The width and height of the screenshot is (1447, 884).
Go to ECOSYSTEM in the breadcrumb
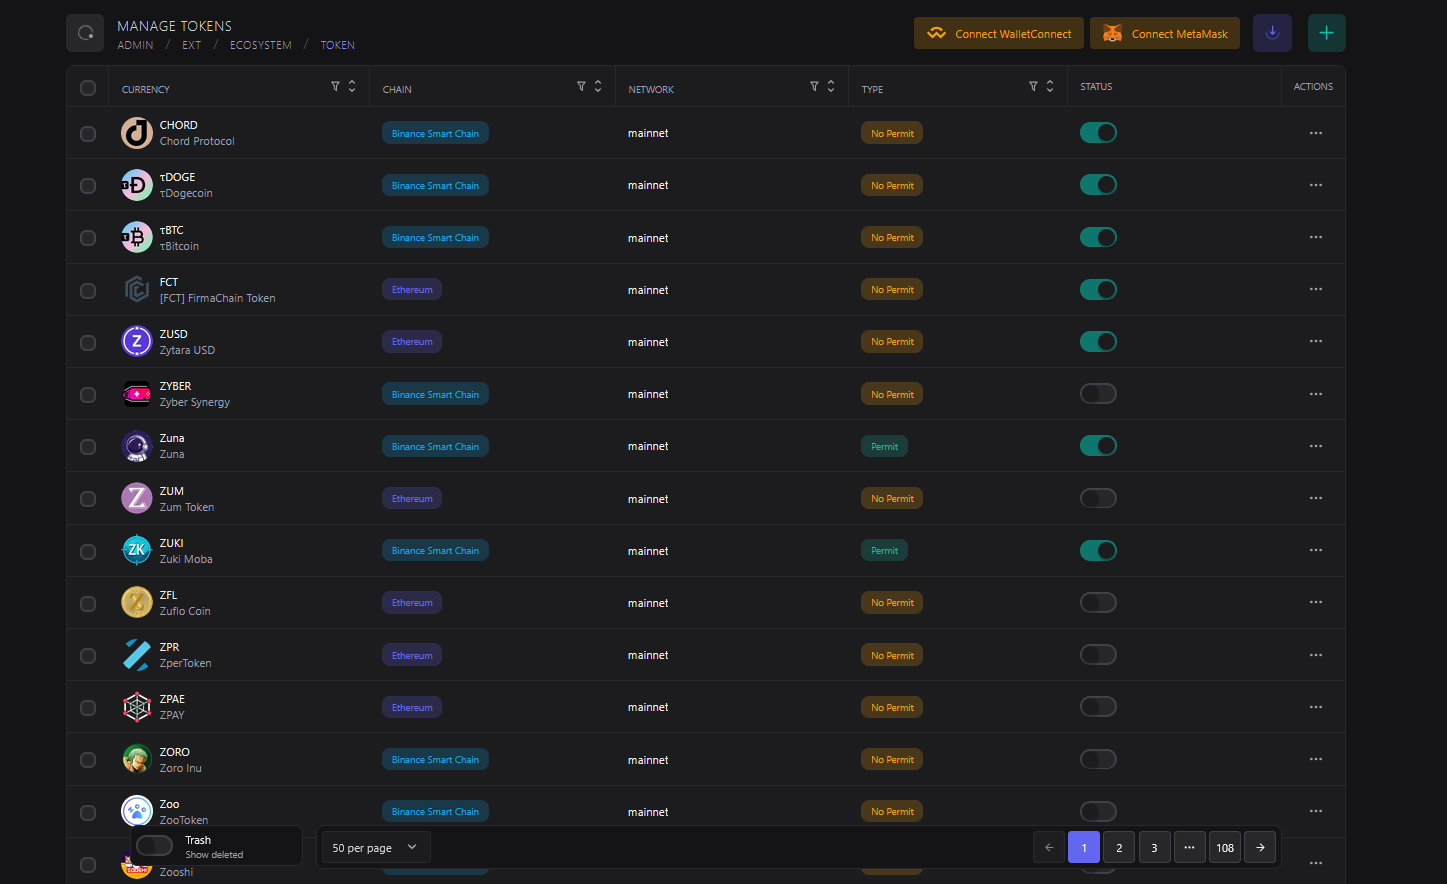click(261, 45)
